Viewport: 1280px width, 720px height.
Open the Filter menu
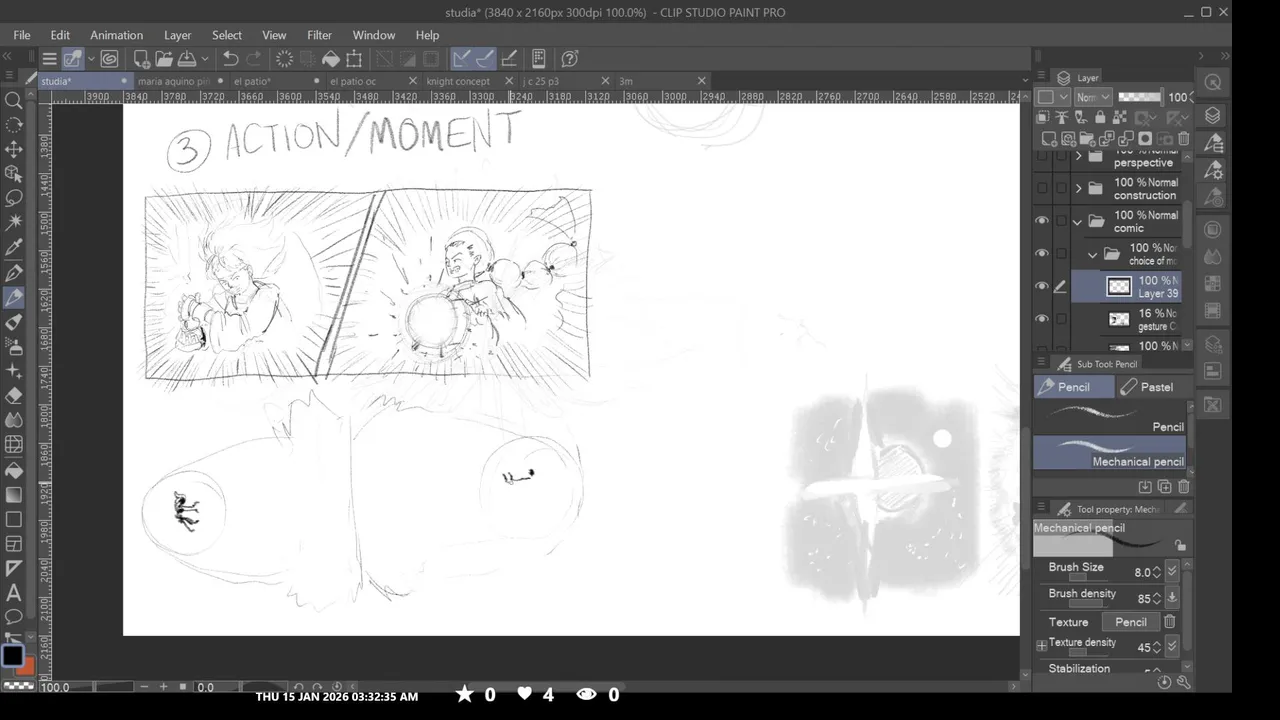(x=320, y=35)
